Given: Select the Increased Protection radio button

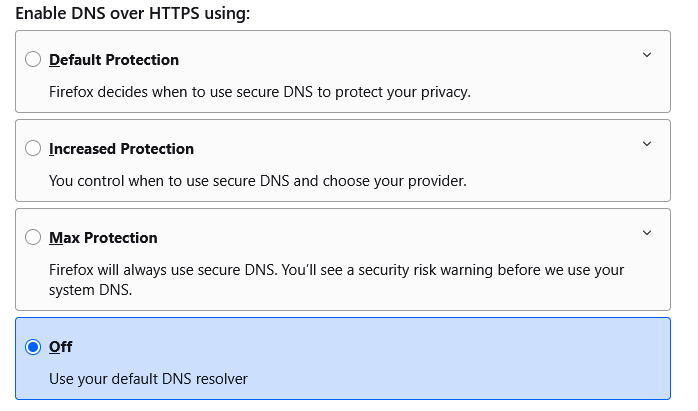Looking at the screenshot, I should pos(33,148).
